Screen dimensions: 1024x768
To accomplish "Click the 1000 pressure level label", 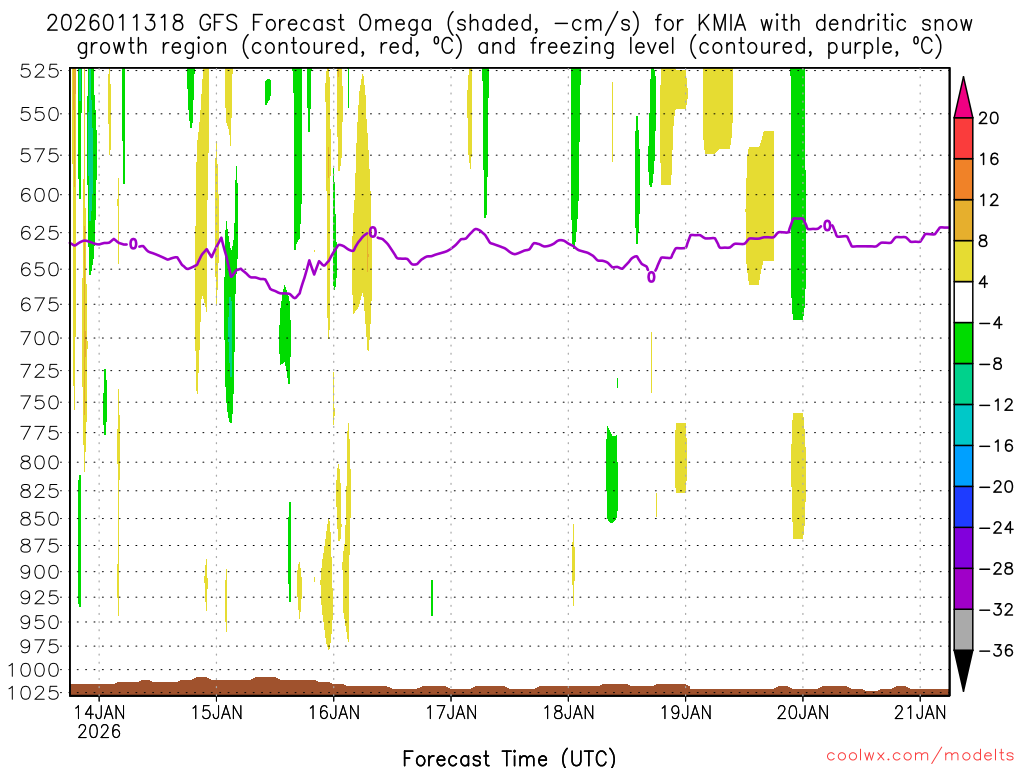I will (33, 670).
